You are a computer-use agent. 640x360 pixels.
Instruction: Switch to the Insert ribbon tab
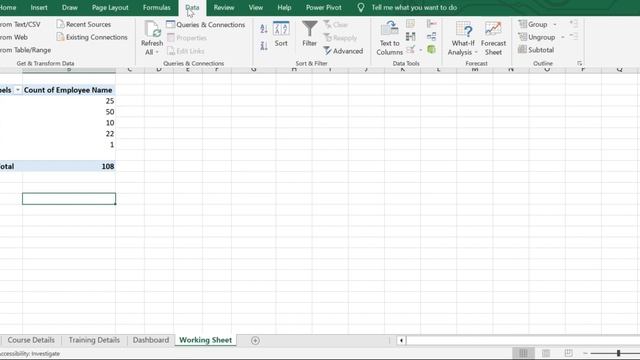pos(39,7)
